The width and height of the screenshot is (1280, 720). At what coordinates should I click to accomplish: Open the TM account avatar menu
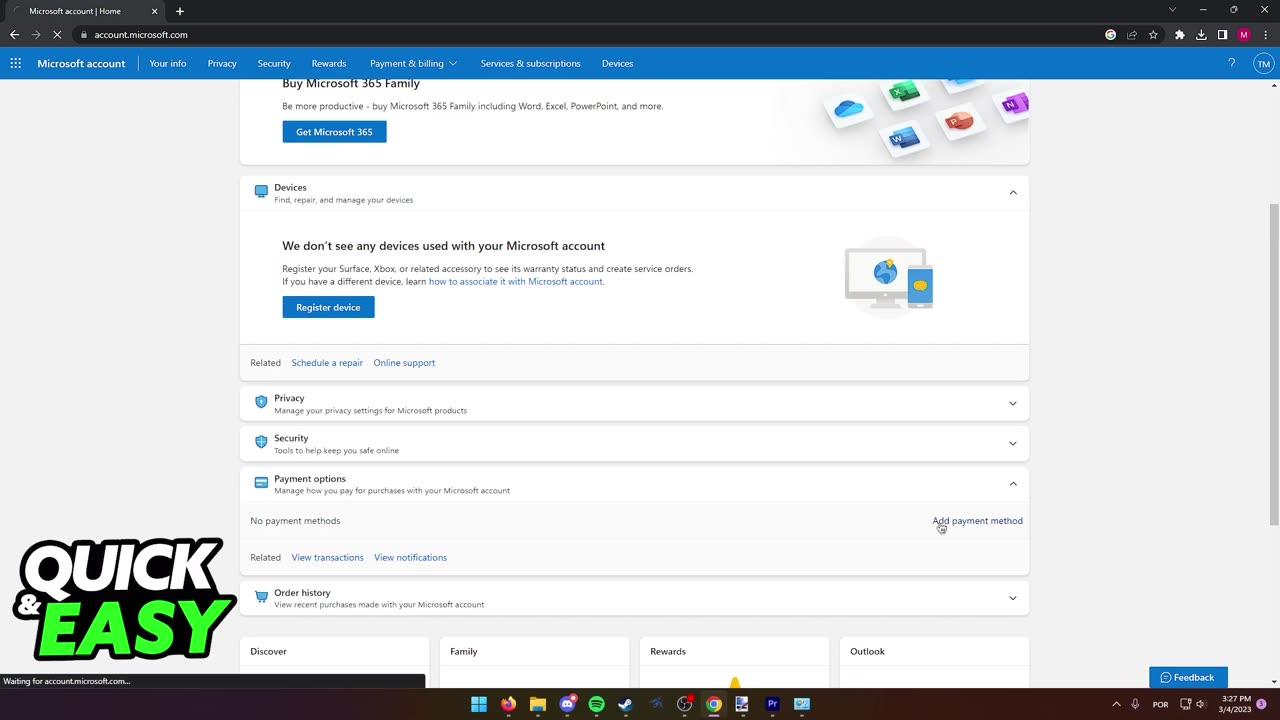coord(1263,63)
